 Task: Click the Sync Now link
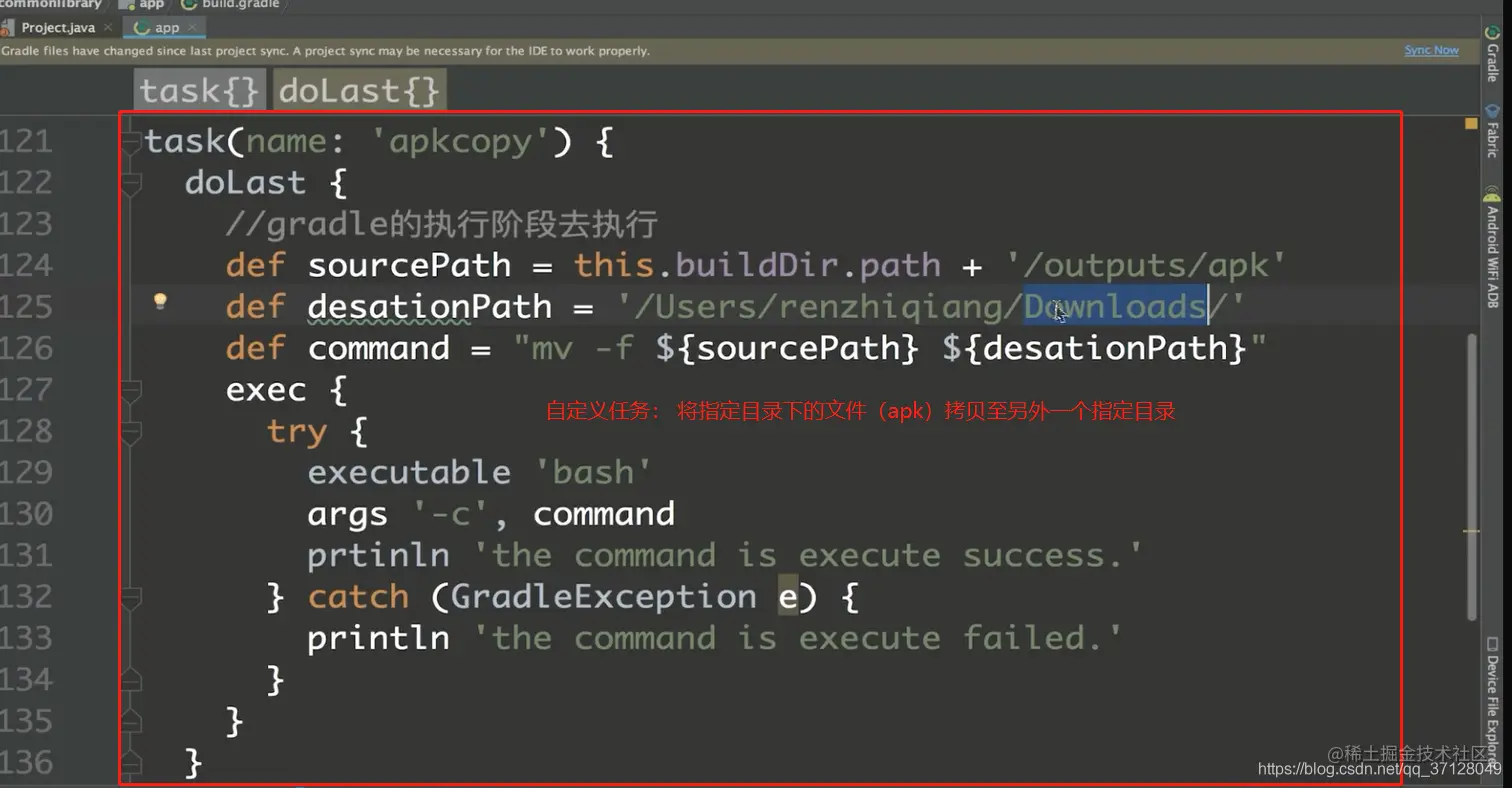(x=1431, y=50)
